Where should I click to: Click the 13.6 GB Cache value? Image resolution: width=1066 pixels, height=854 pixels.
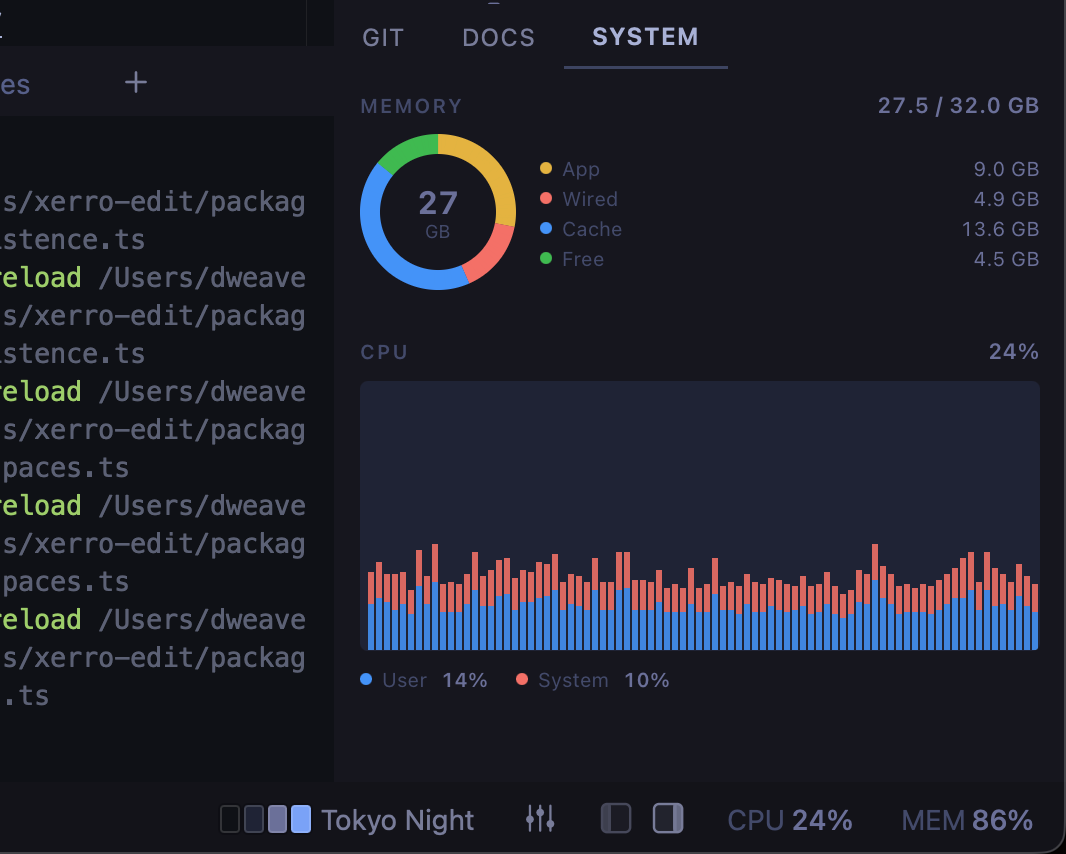pyautogui.click(x=1000, y=228)
